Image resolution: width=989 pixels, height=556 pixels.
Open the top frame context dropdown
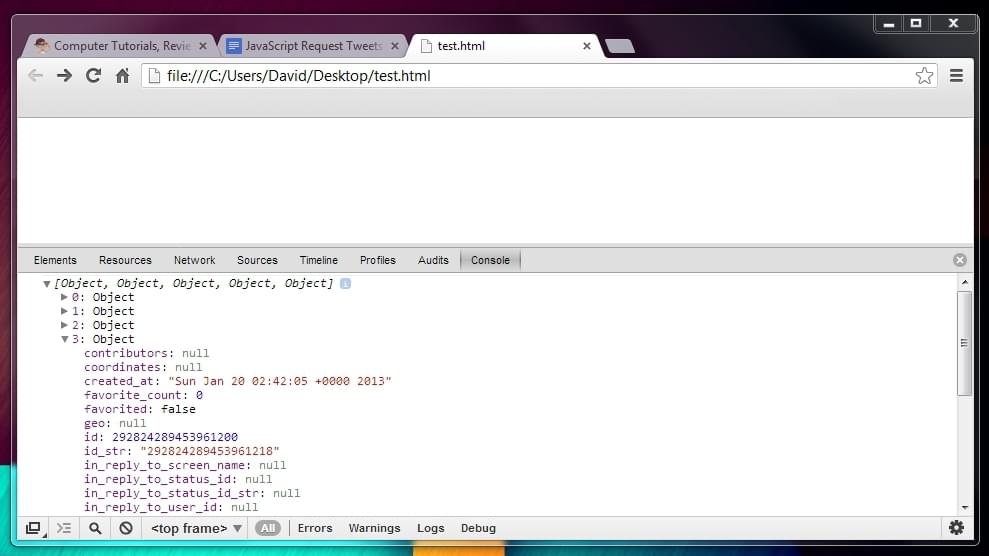tap(196, 528)
